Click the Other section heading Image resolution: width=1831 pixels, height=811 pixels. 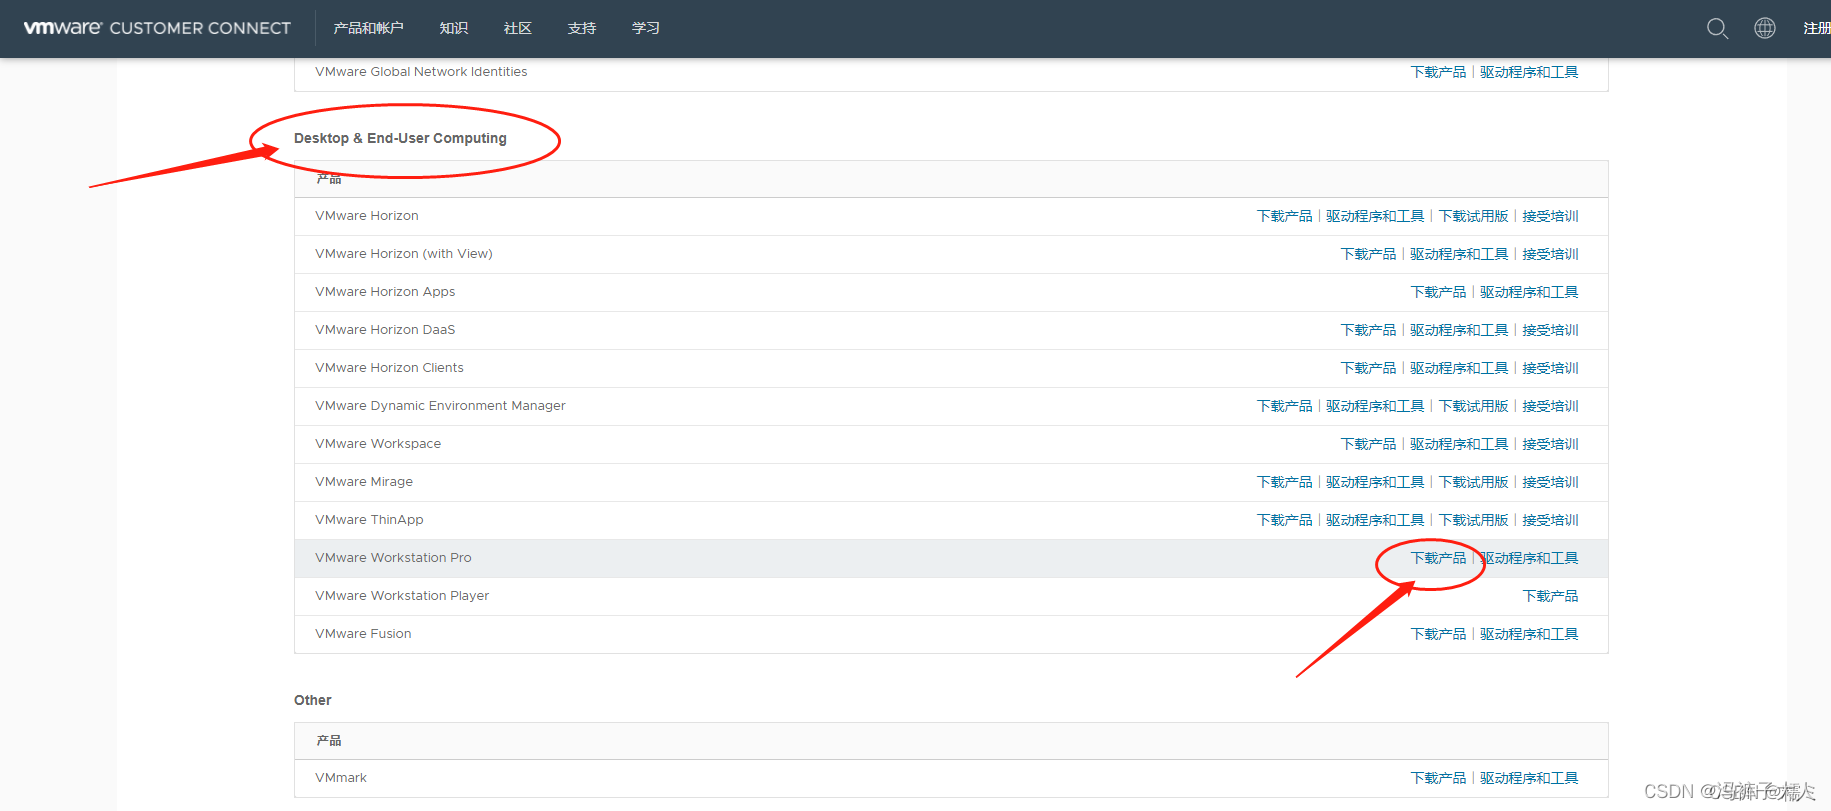tap(312, 700)
